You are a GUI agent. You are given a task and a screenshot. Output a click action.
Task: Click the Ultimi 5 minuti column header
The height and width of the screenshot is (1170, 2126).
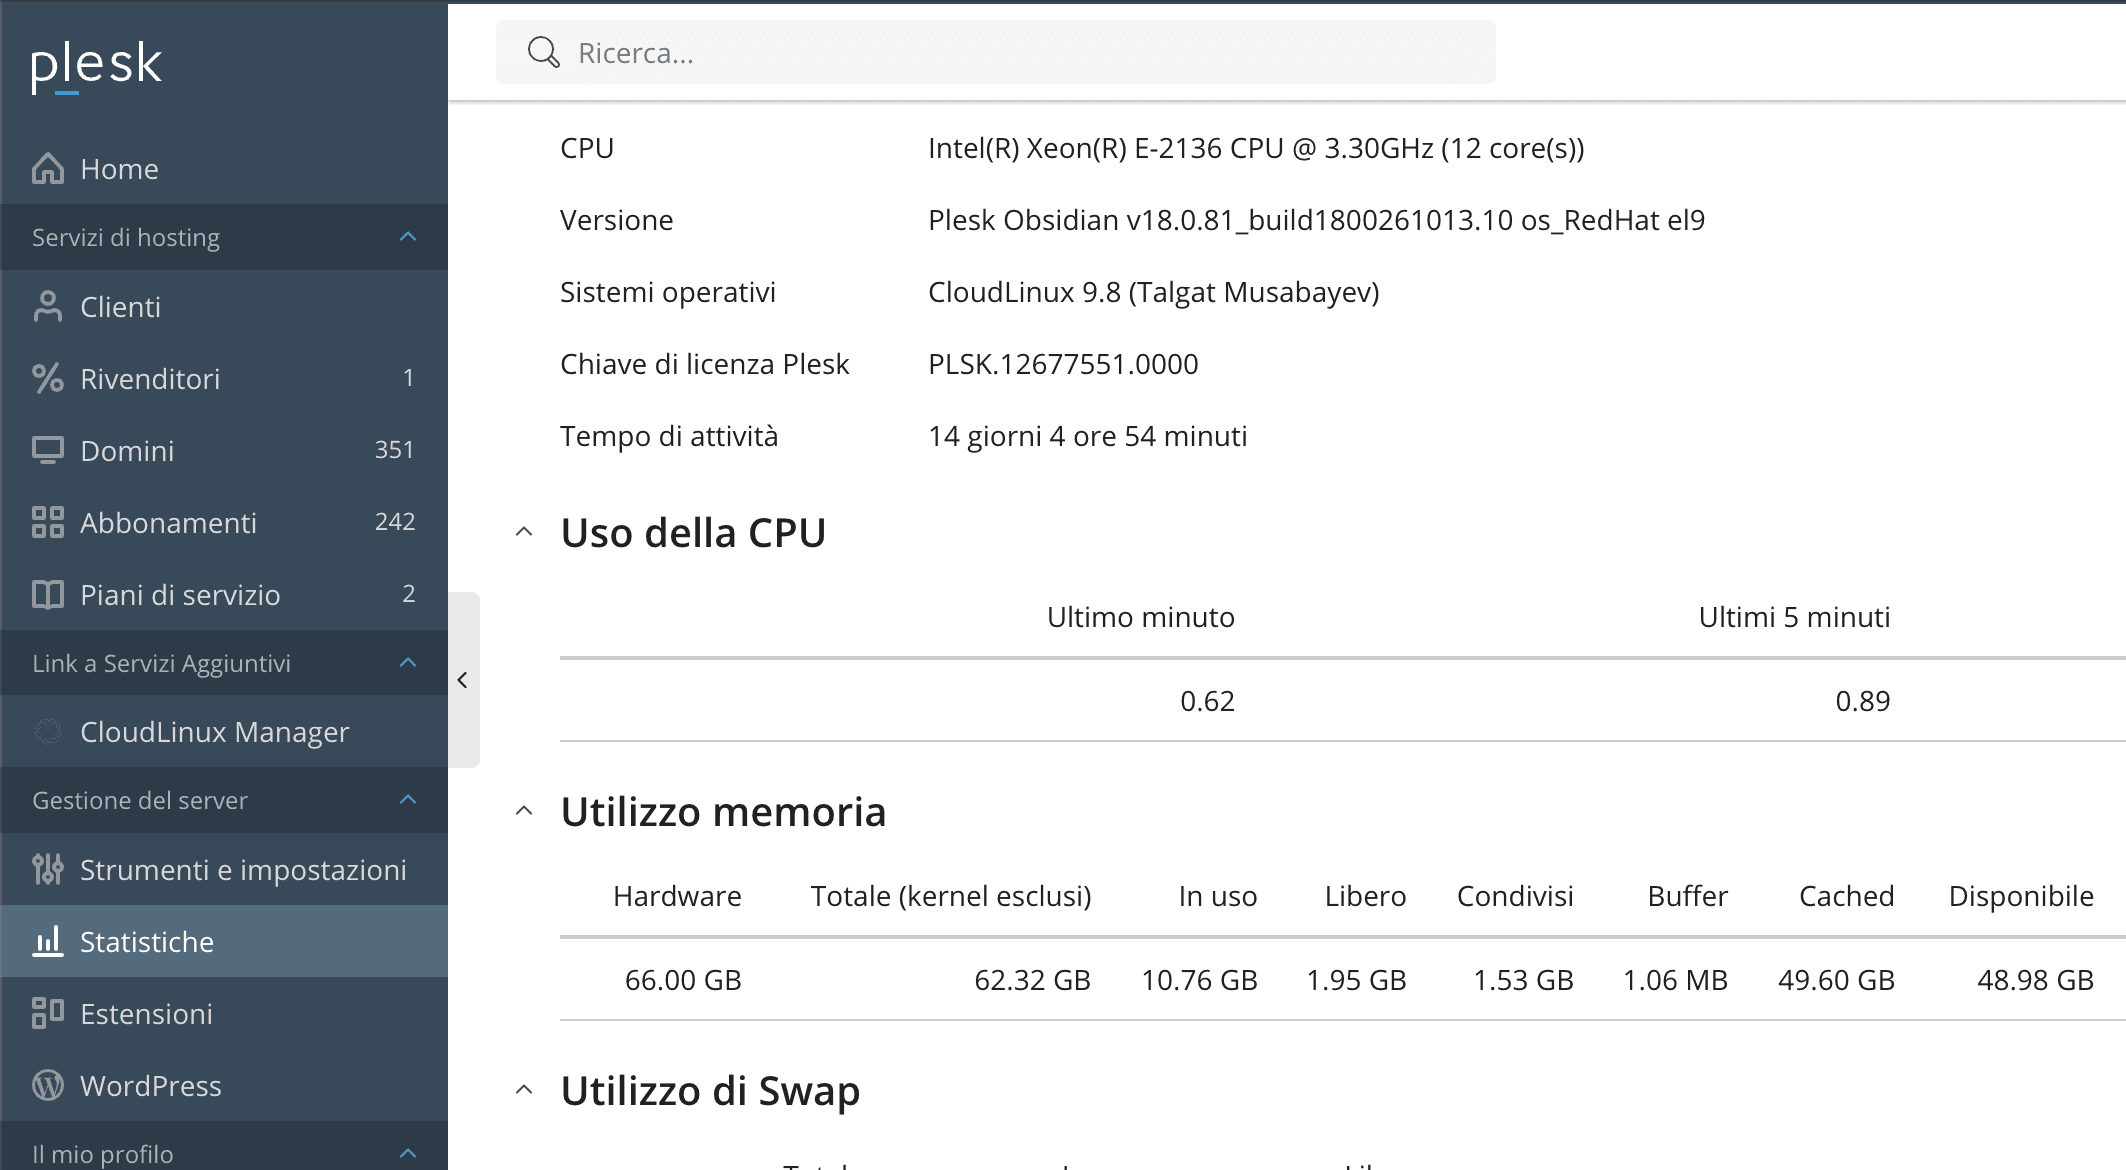point(1794,617)
